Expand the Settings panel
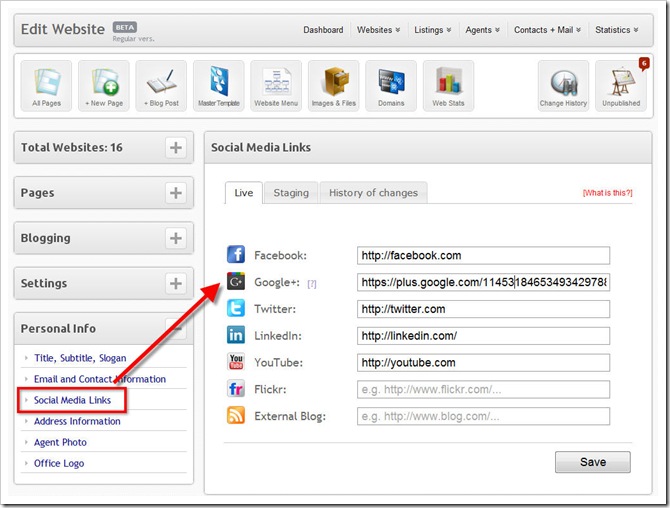 coord(176,283)
